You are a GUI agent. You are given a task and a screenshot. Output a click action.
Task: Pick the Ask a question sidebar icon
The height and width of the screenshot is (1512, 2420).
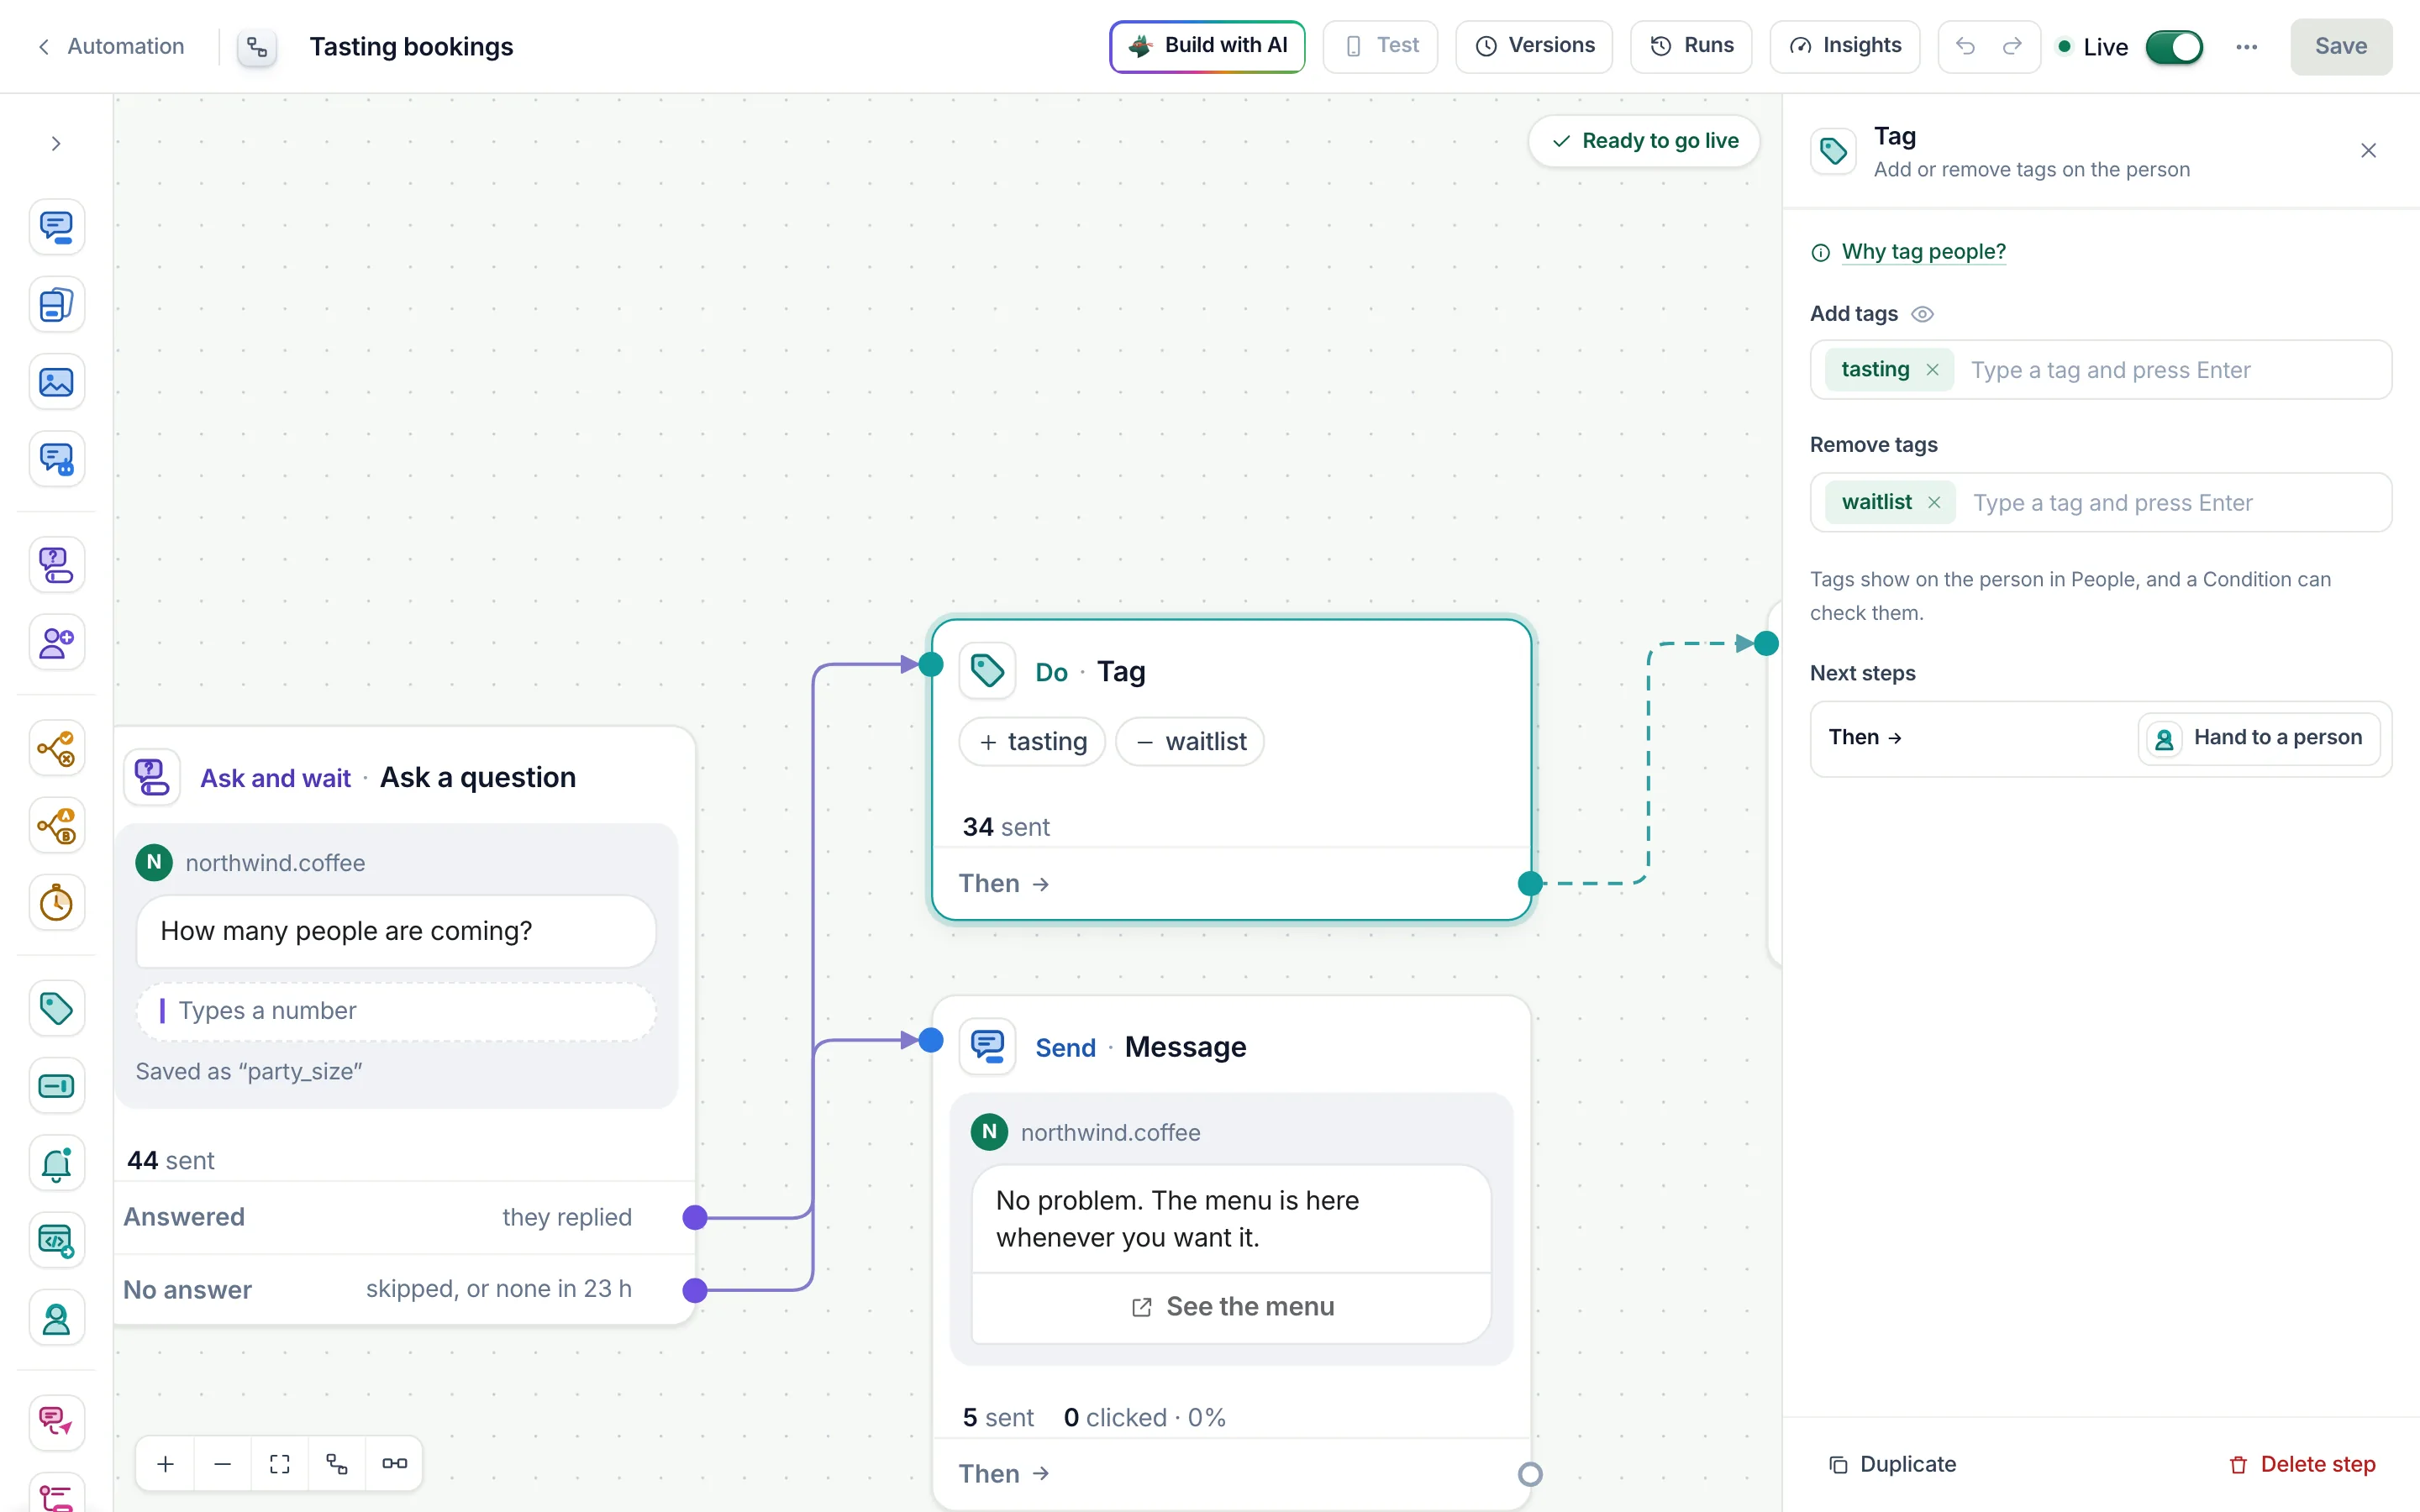pyautogui.click(x=56, y=565)
